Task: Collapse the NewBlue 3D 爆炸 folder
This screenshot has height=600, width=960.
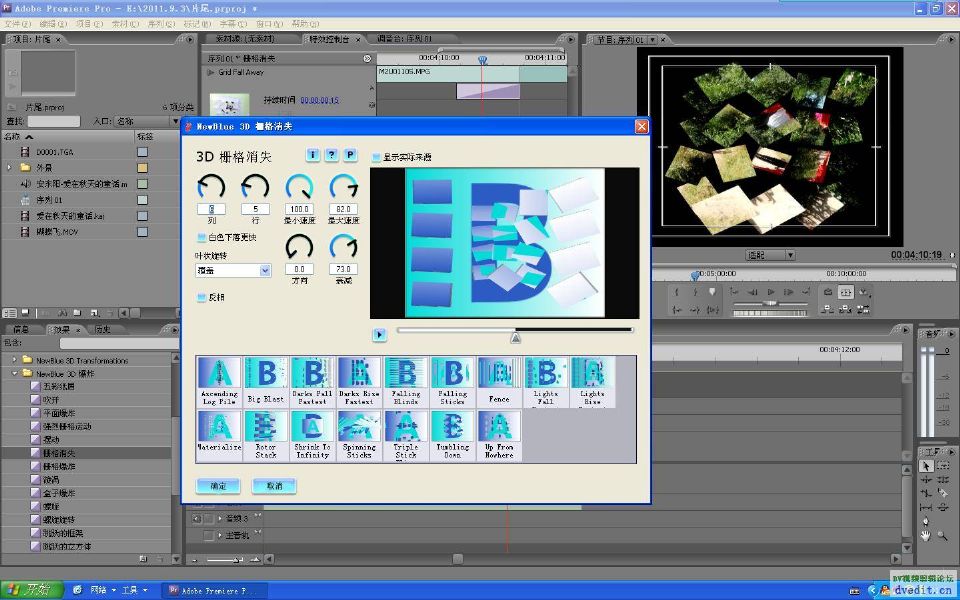Action: [x=15, y=373]
